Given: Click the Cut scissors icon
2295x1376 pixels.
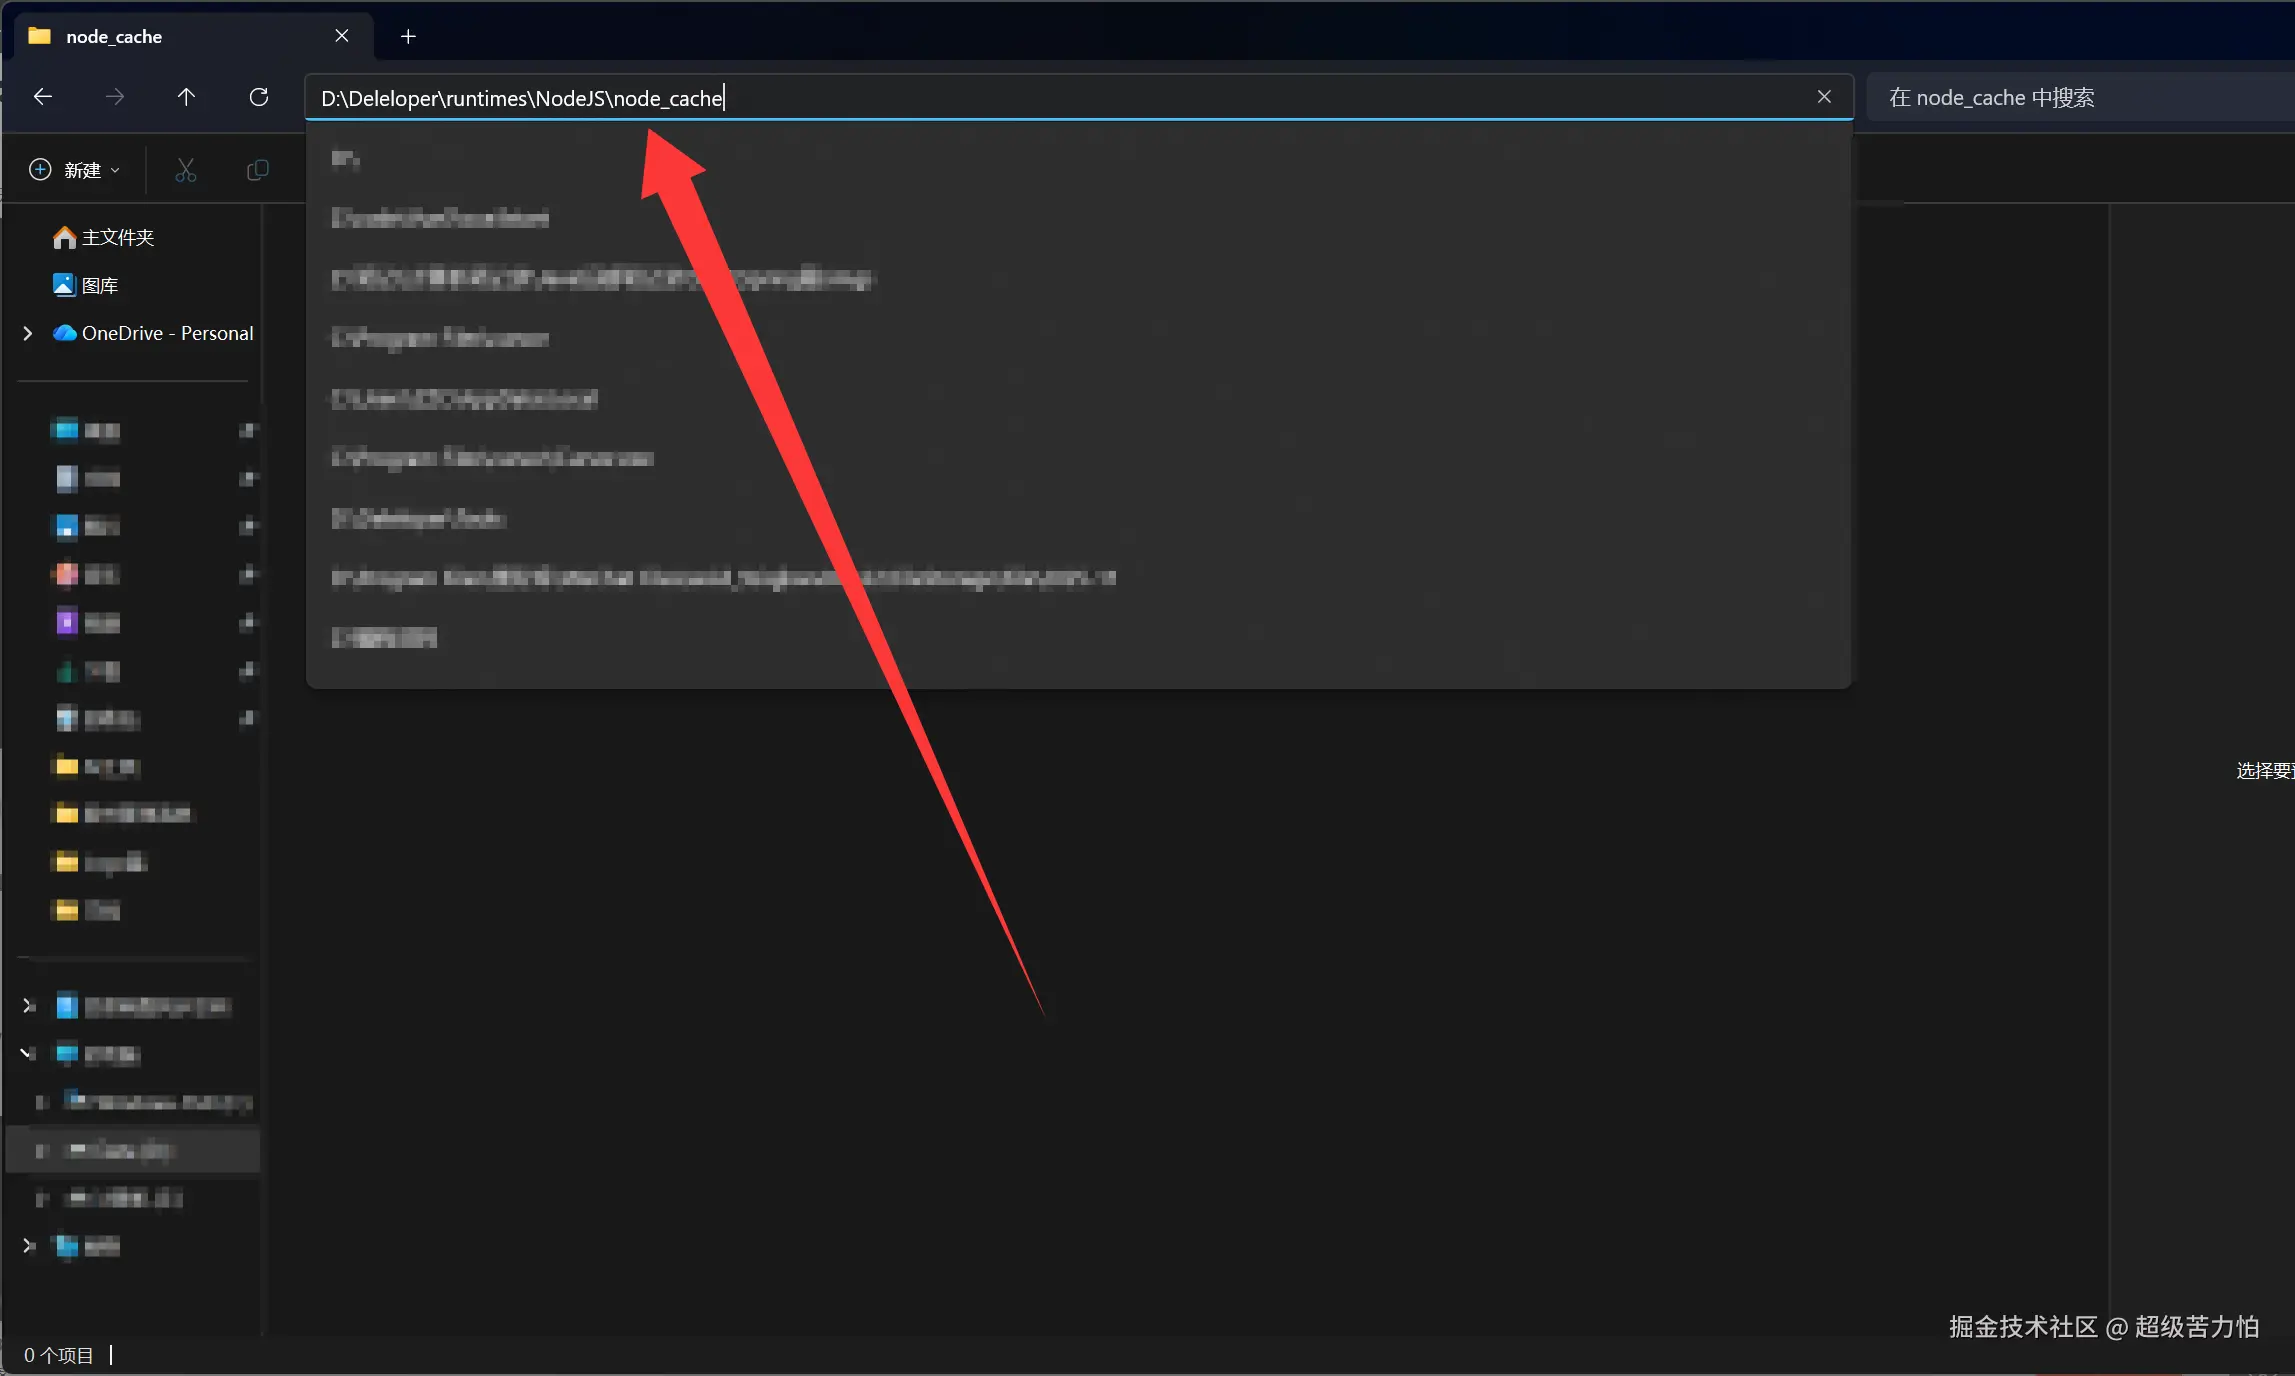Looking at the screenshot, I should click(x=186, y=170).
